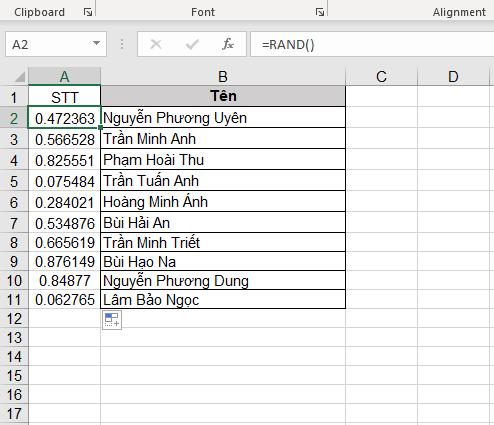Select cell with value 0.472363
The height and width of the screenshot is (425, 494).
click(x=65, y=118)
